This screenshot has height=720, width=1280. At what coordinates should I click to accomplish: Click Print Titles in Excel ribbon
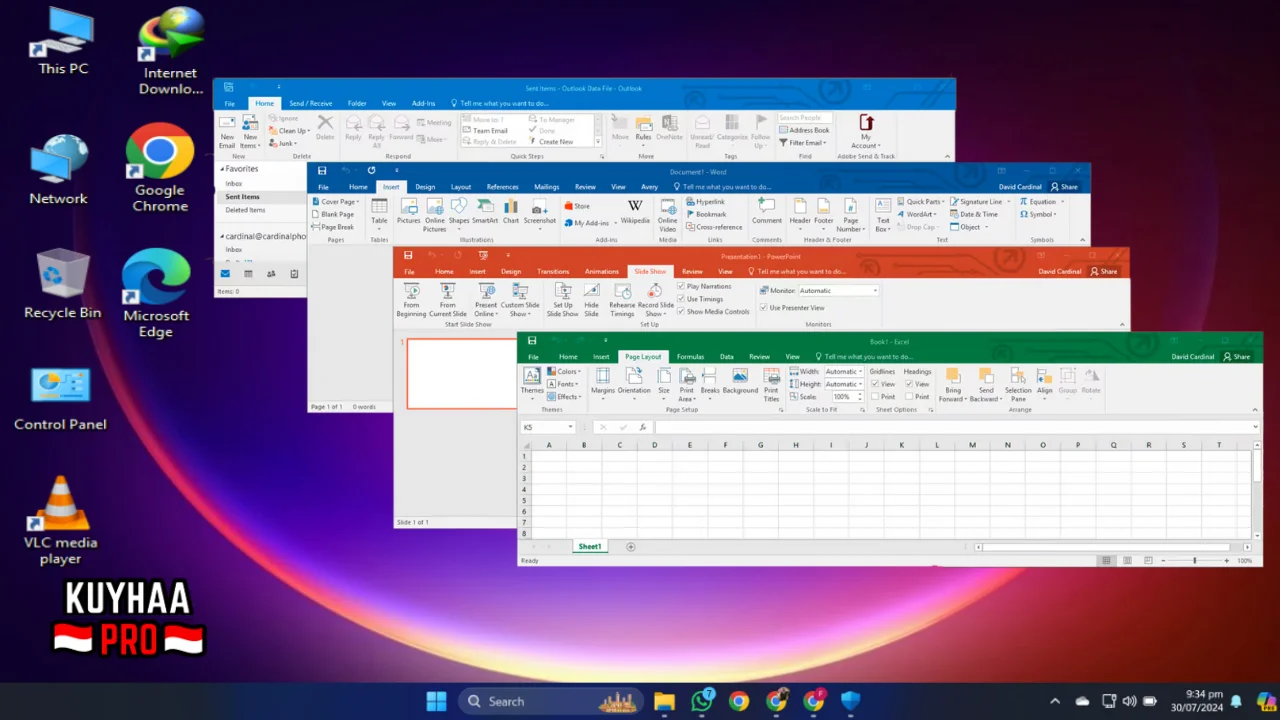pyautogui.click(x=771, y=385)
